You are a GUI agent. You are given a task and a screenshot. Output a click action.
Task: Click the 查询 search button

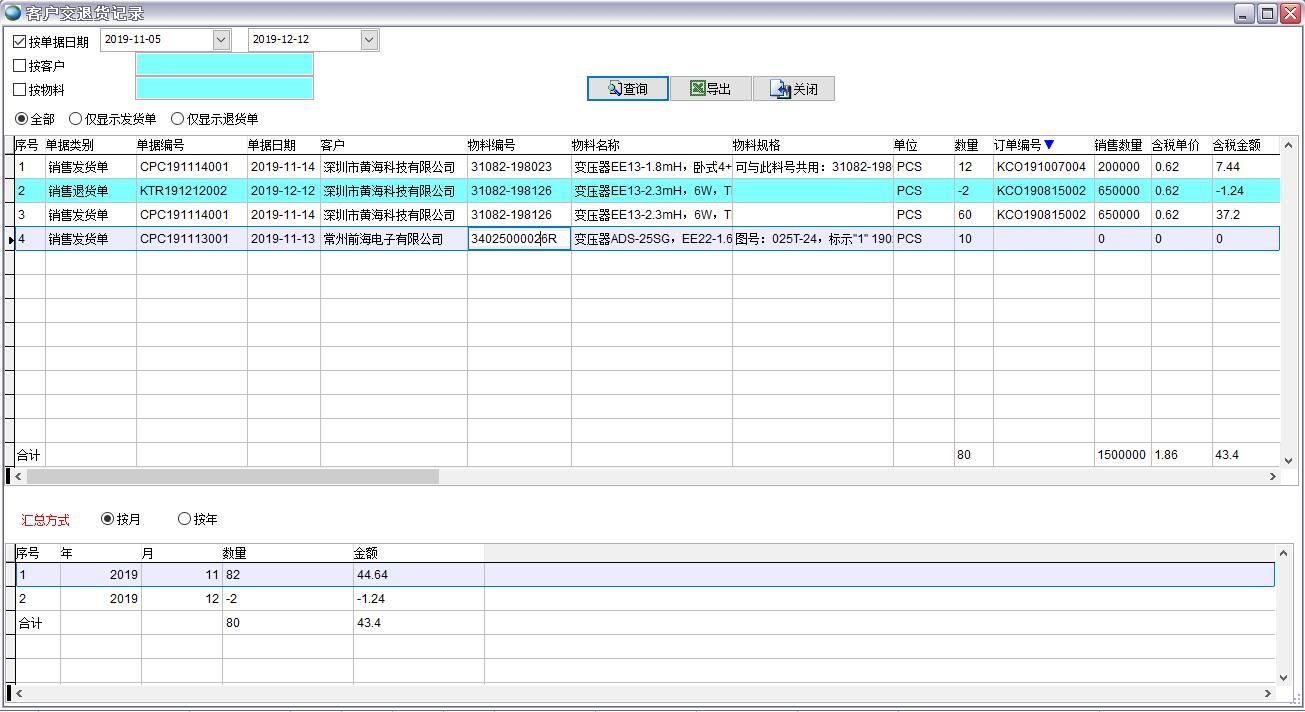coord(627,89)
